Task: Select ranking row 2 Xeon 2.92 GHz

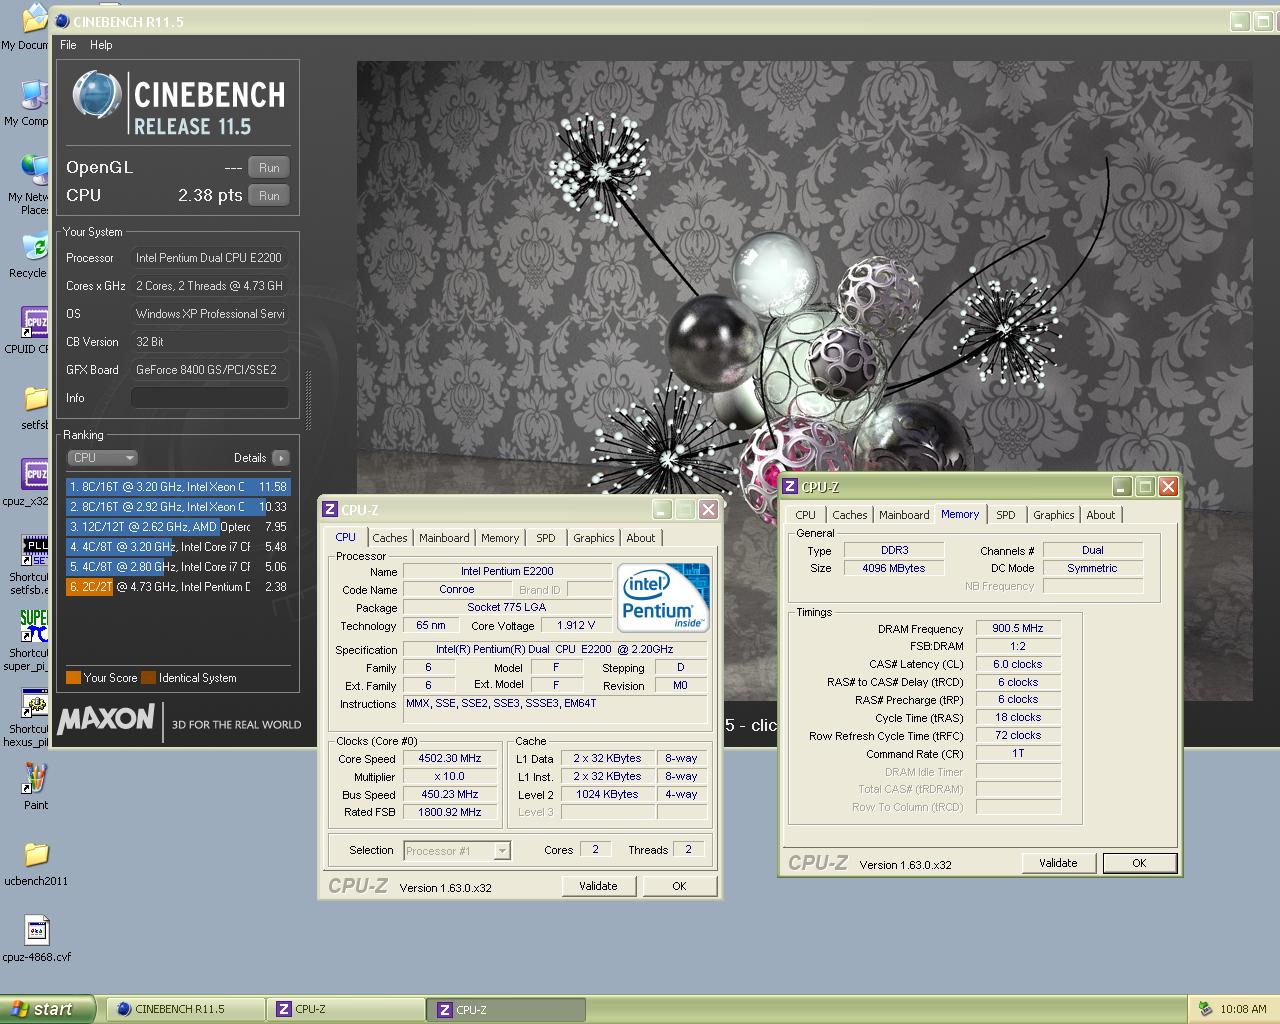Action: (x=178, y=507)
